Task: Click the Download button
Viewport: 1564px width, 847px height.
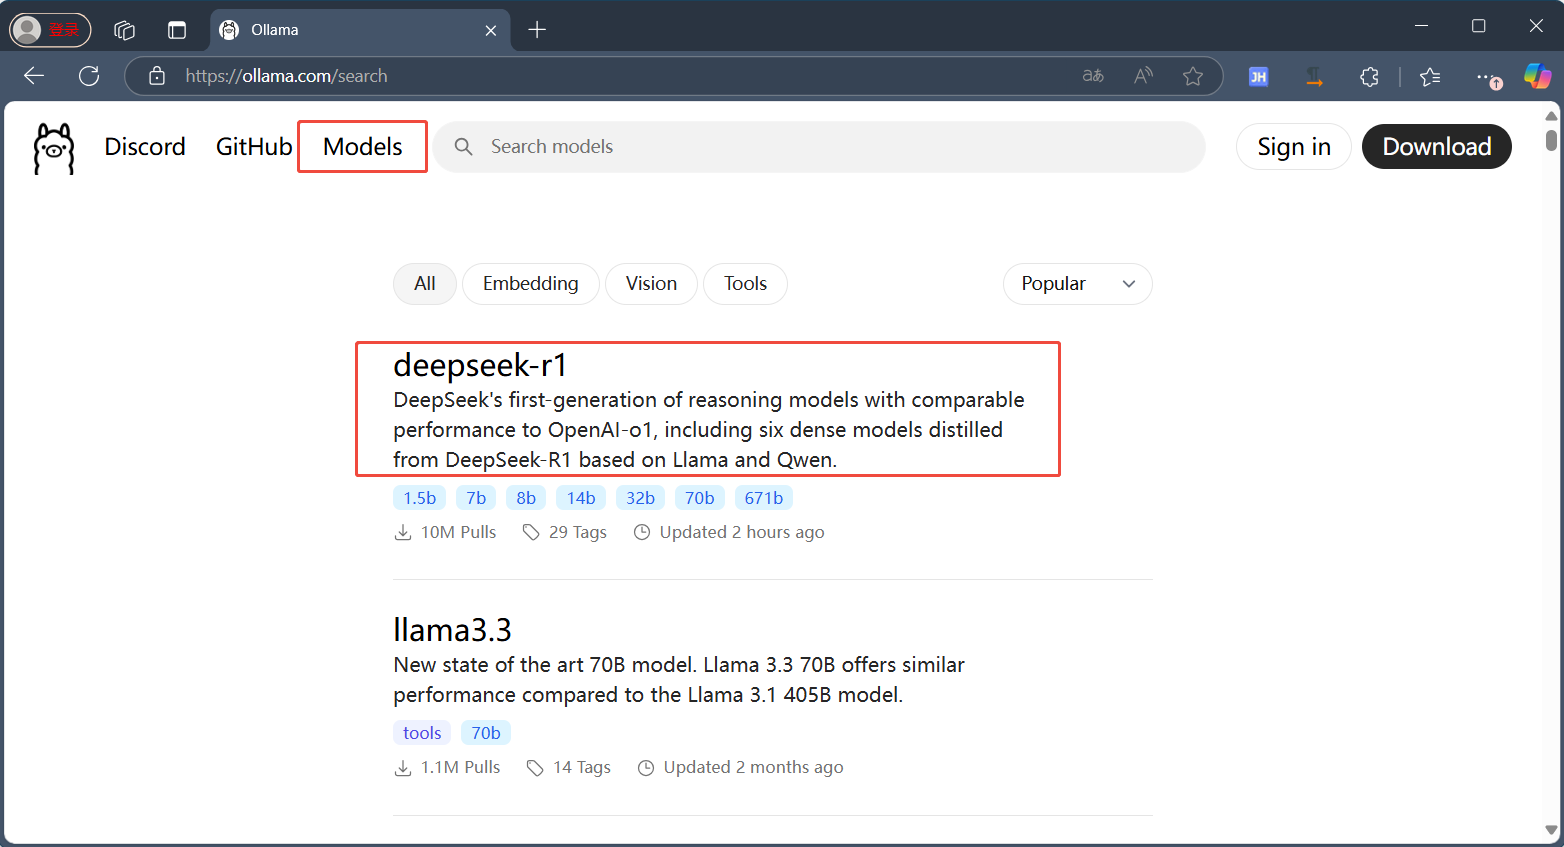Action: pos(1436,147)
